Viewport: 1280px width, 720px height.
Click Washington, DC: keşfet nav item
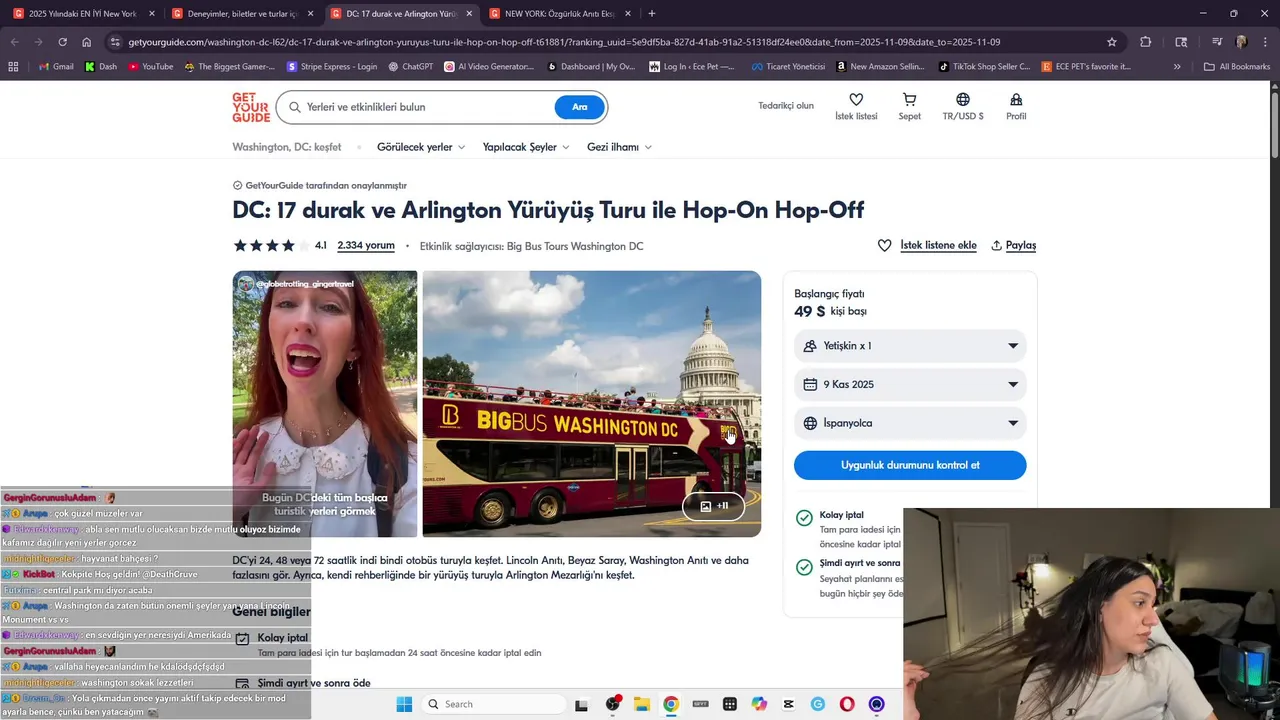(x=287, y=147)
